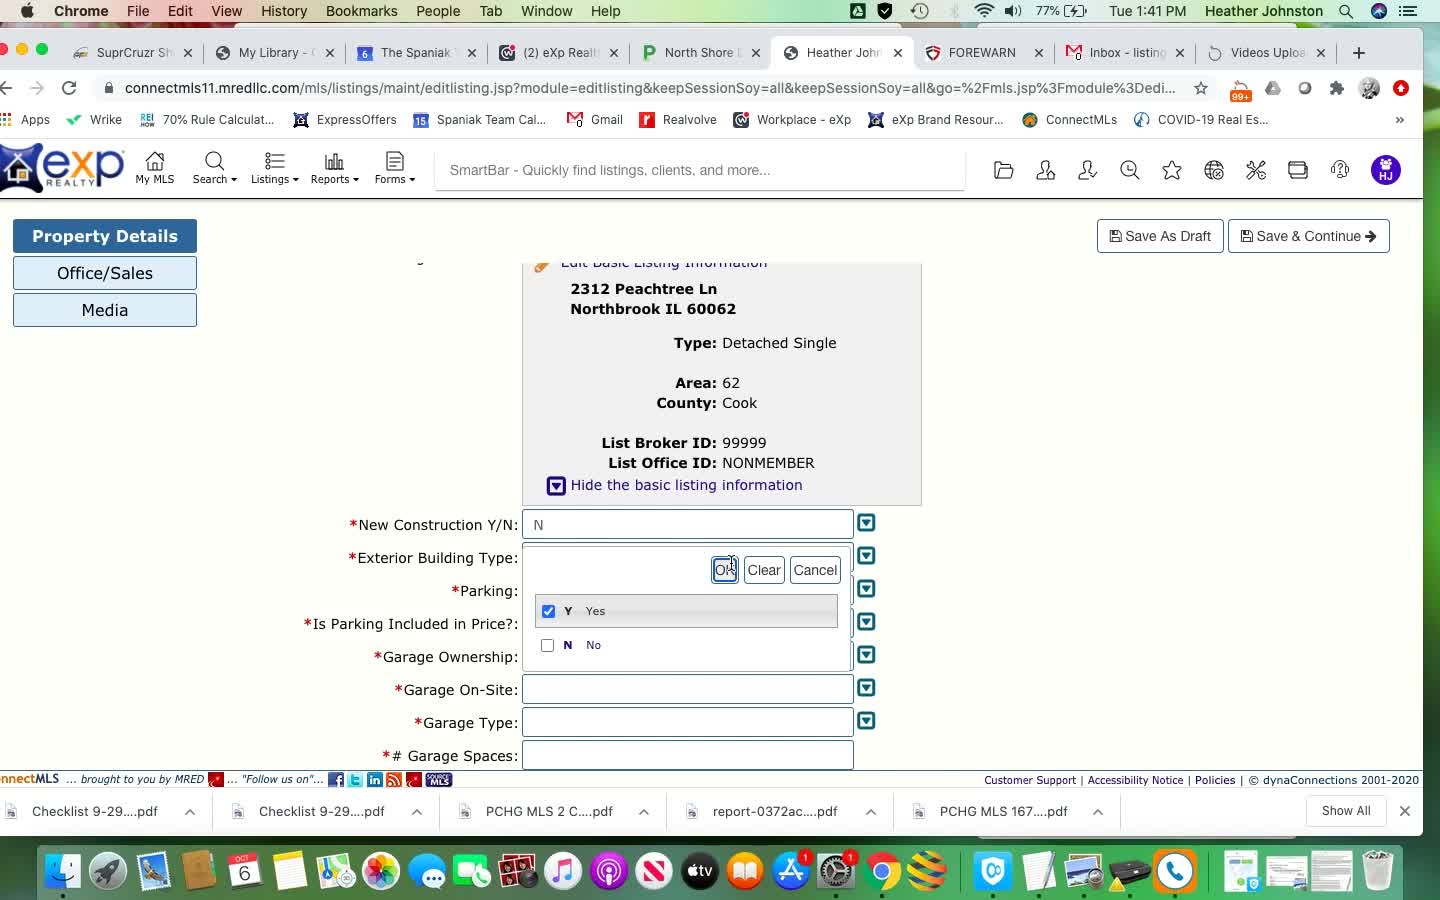
Task: Expand Parking dropdown arrow
Action: pos(866,589)
